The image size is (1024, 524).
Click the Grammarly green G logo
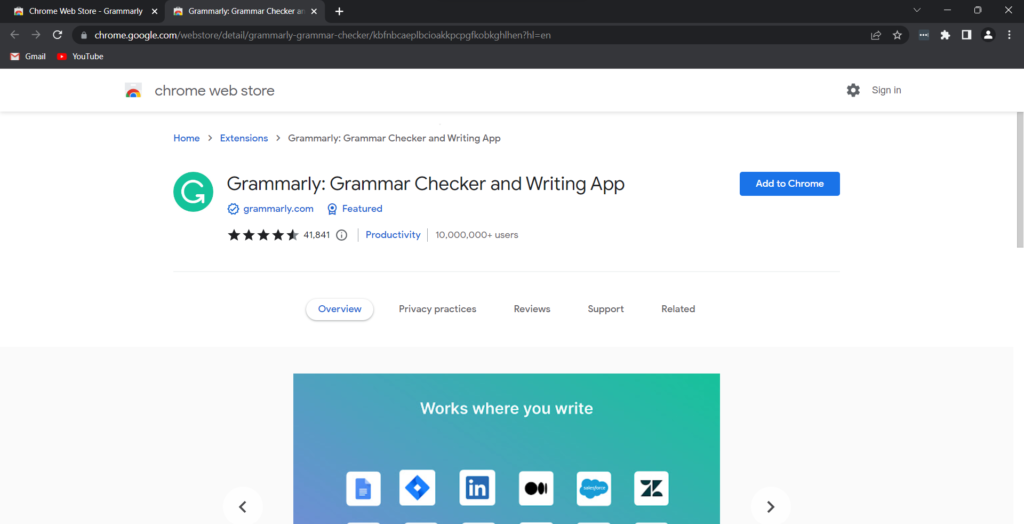click(x=193, y=191)
